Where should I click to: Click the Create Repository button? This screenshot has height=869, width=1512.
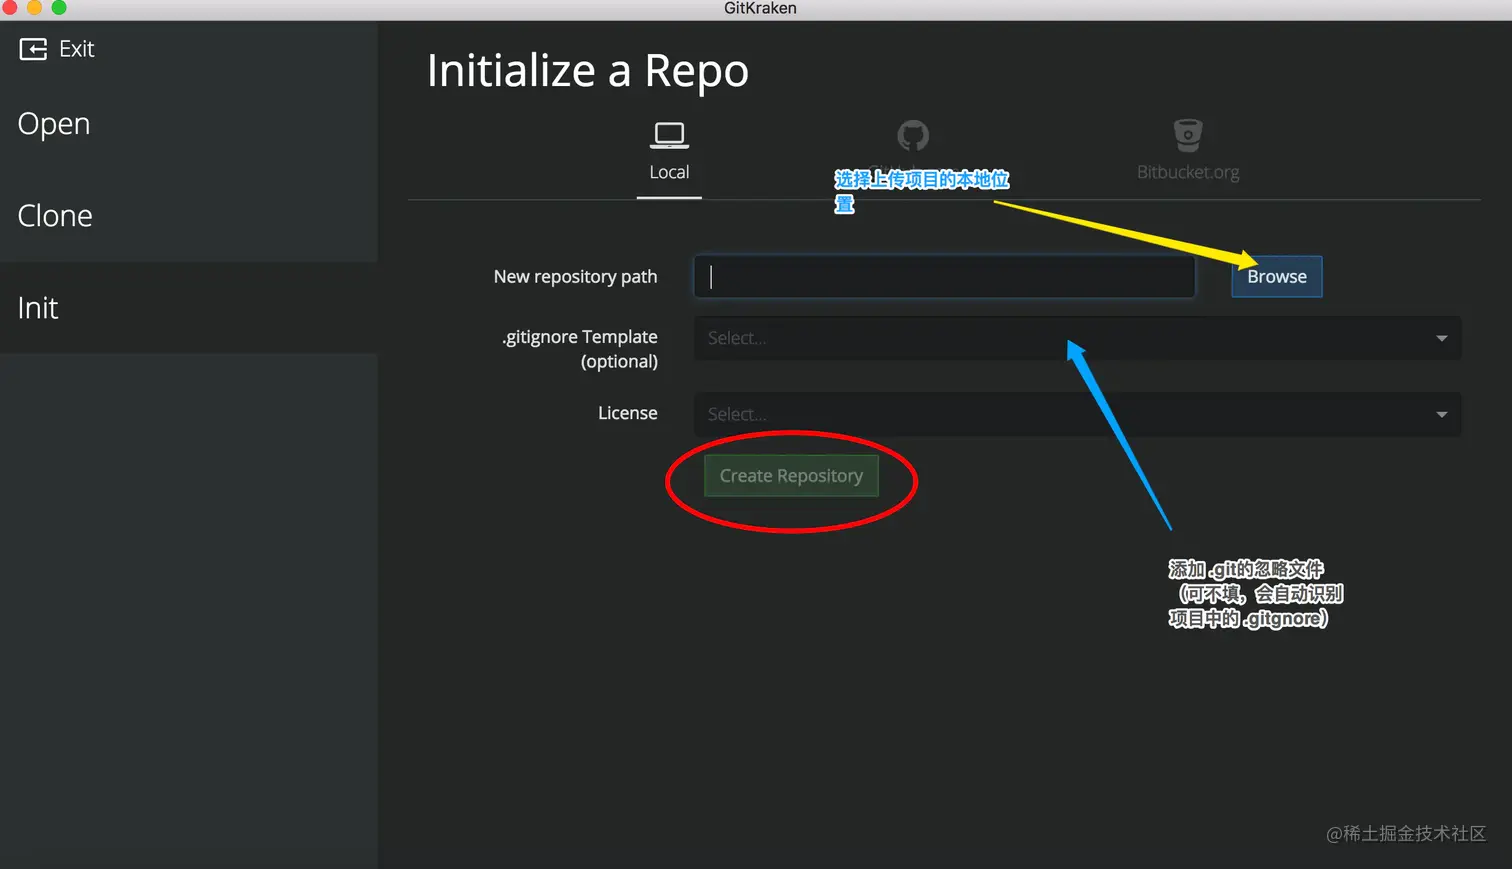point(791,476)
